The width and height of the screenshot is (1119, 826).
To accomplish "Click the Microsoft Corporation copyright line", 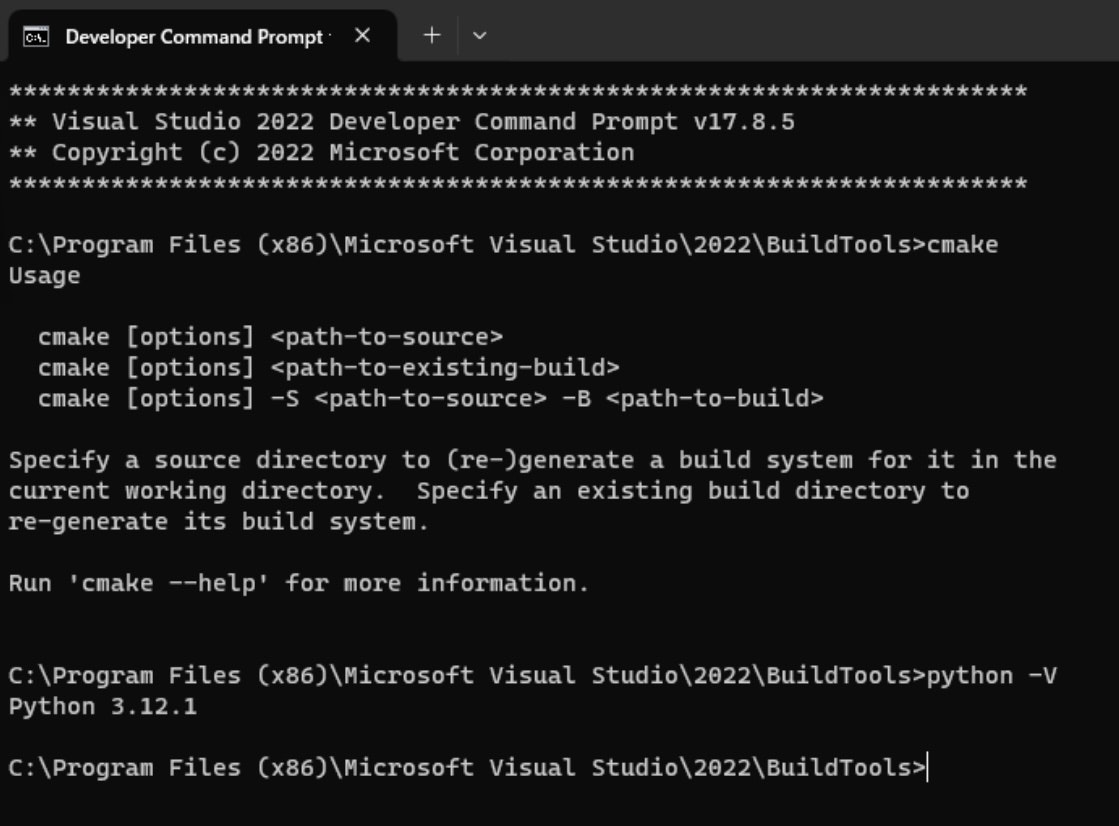I will point(321,153).
